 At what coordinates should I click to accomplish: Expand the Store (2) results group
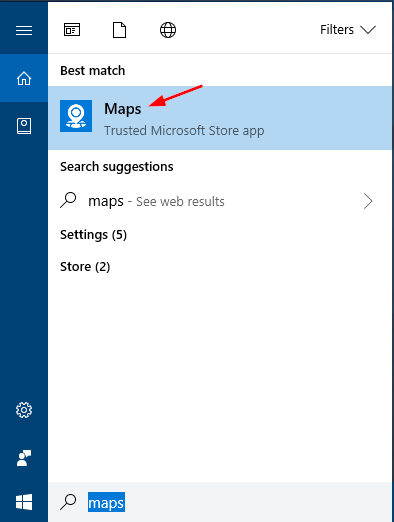tap(85, 267)
